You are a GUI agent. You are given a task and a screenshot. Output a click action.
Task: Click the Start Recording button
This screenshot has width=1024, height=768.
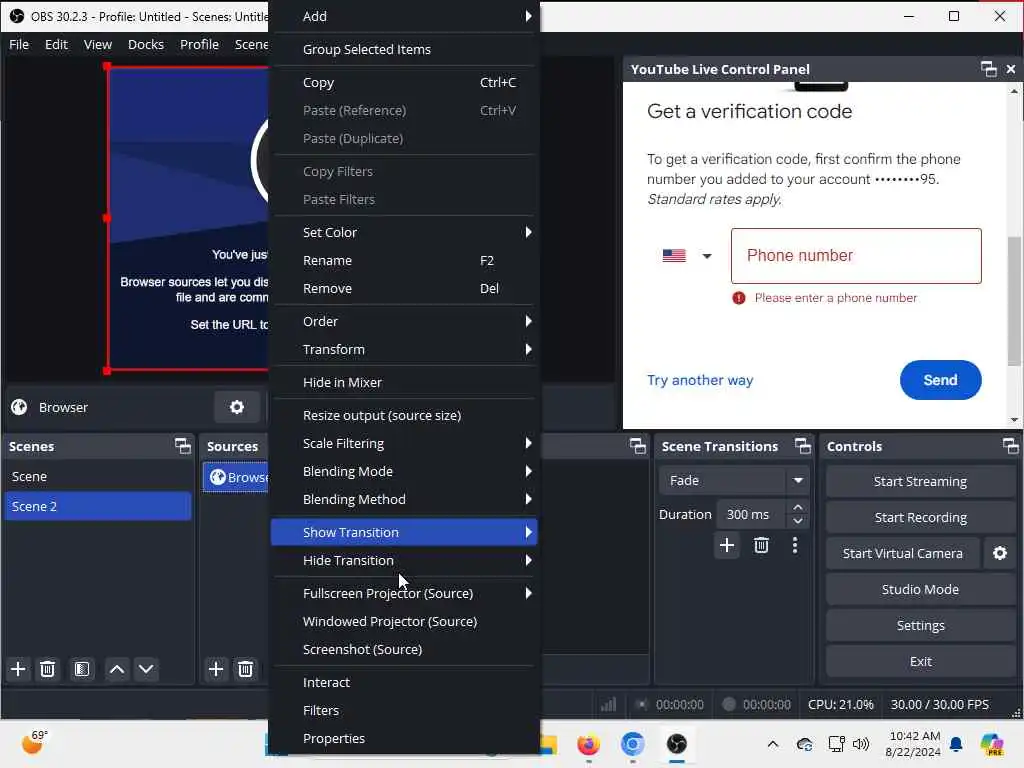pyautogui.click(x=920, y=517)
